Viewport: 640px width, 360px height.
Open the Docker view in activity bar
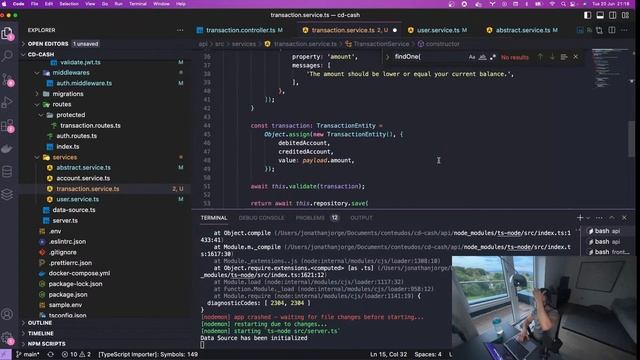[x=7, y=149]
